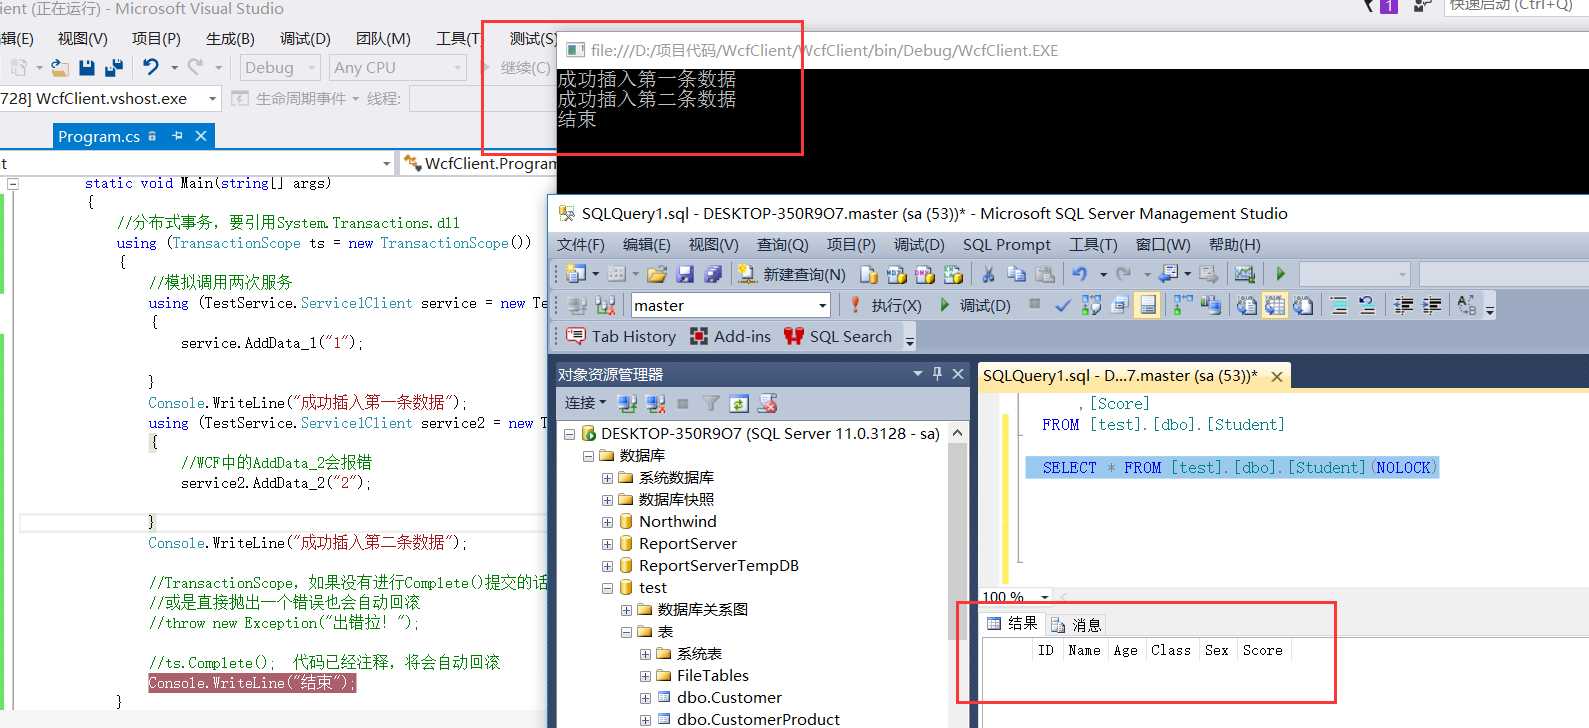Collapse the test database node
Screen dimensions: 1589x728
607,588
